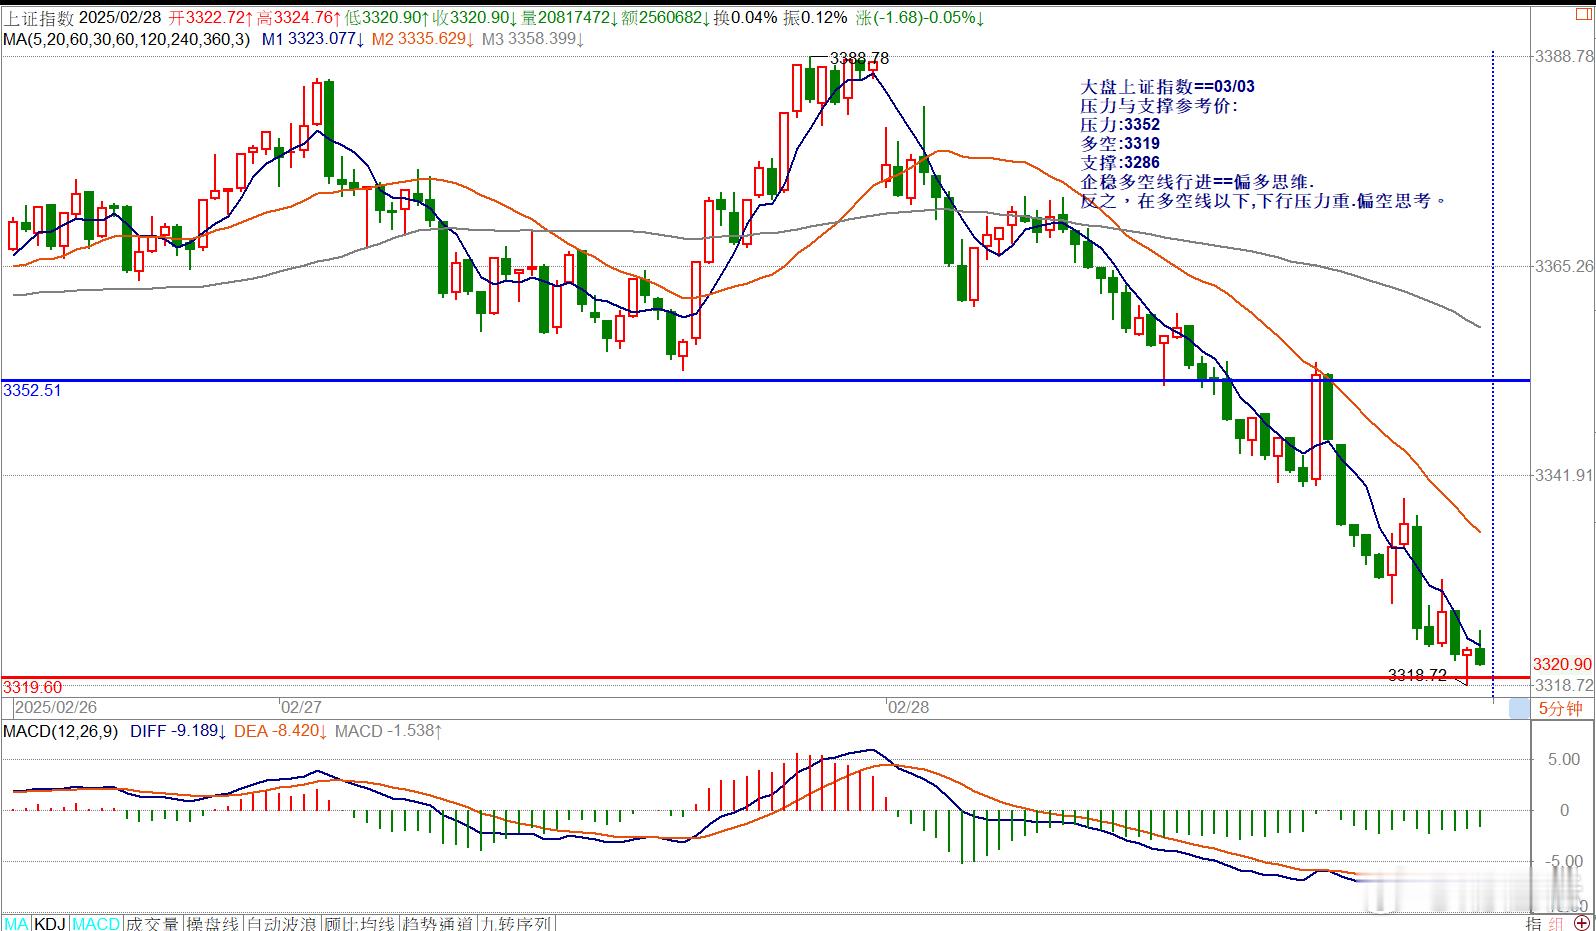Image resolution: width=1596 pixels, height=931 pixels.
Task: Switch to the MA indicator tab
Action: 16,923
